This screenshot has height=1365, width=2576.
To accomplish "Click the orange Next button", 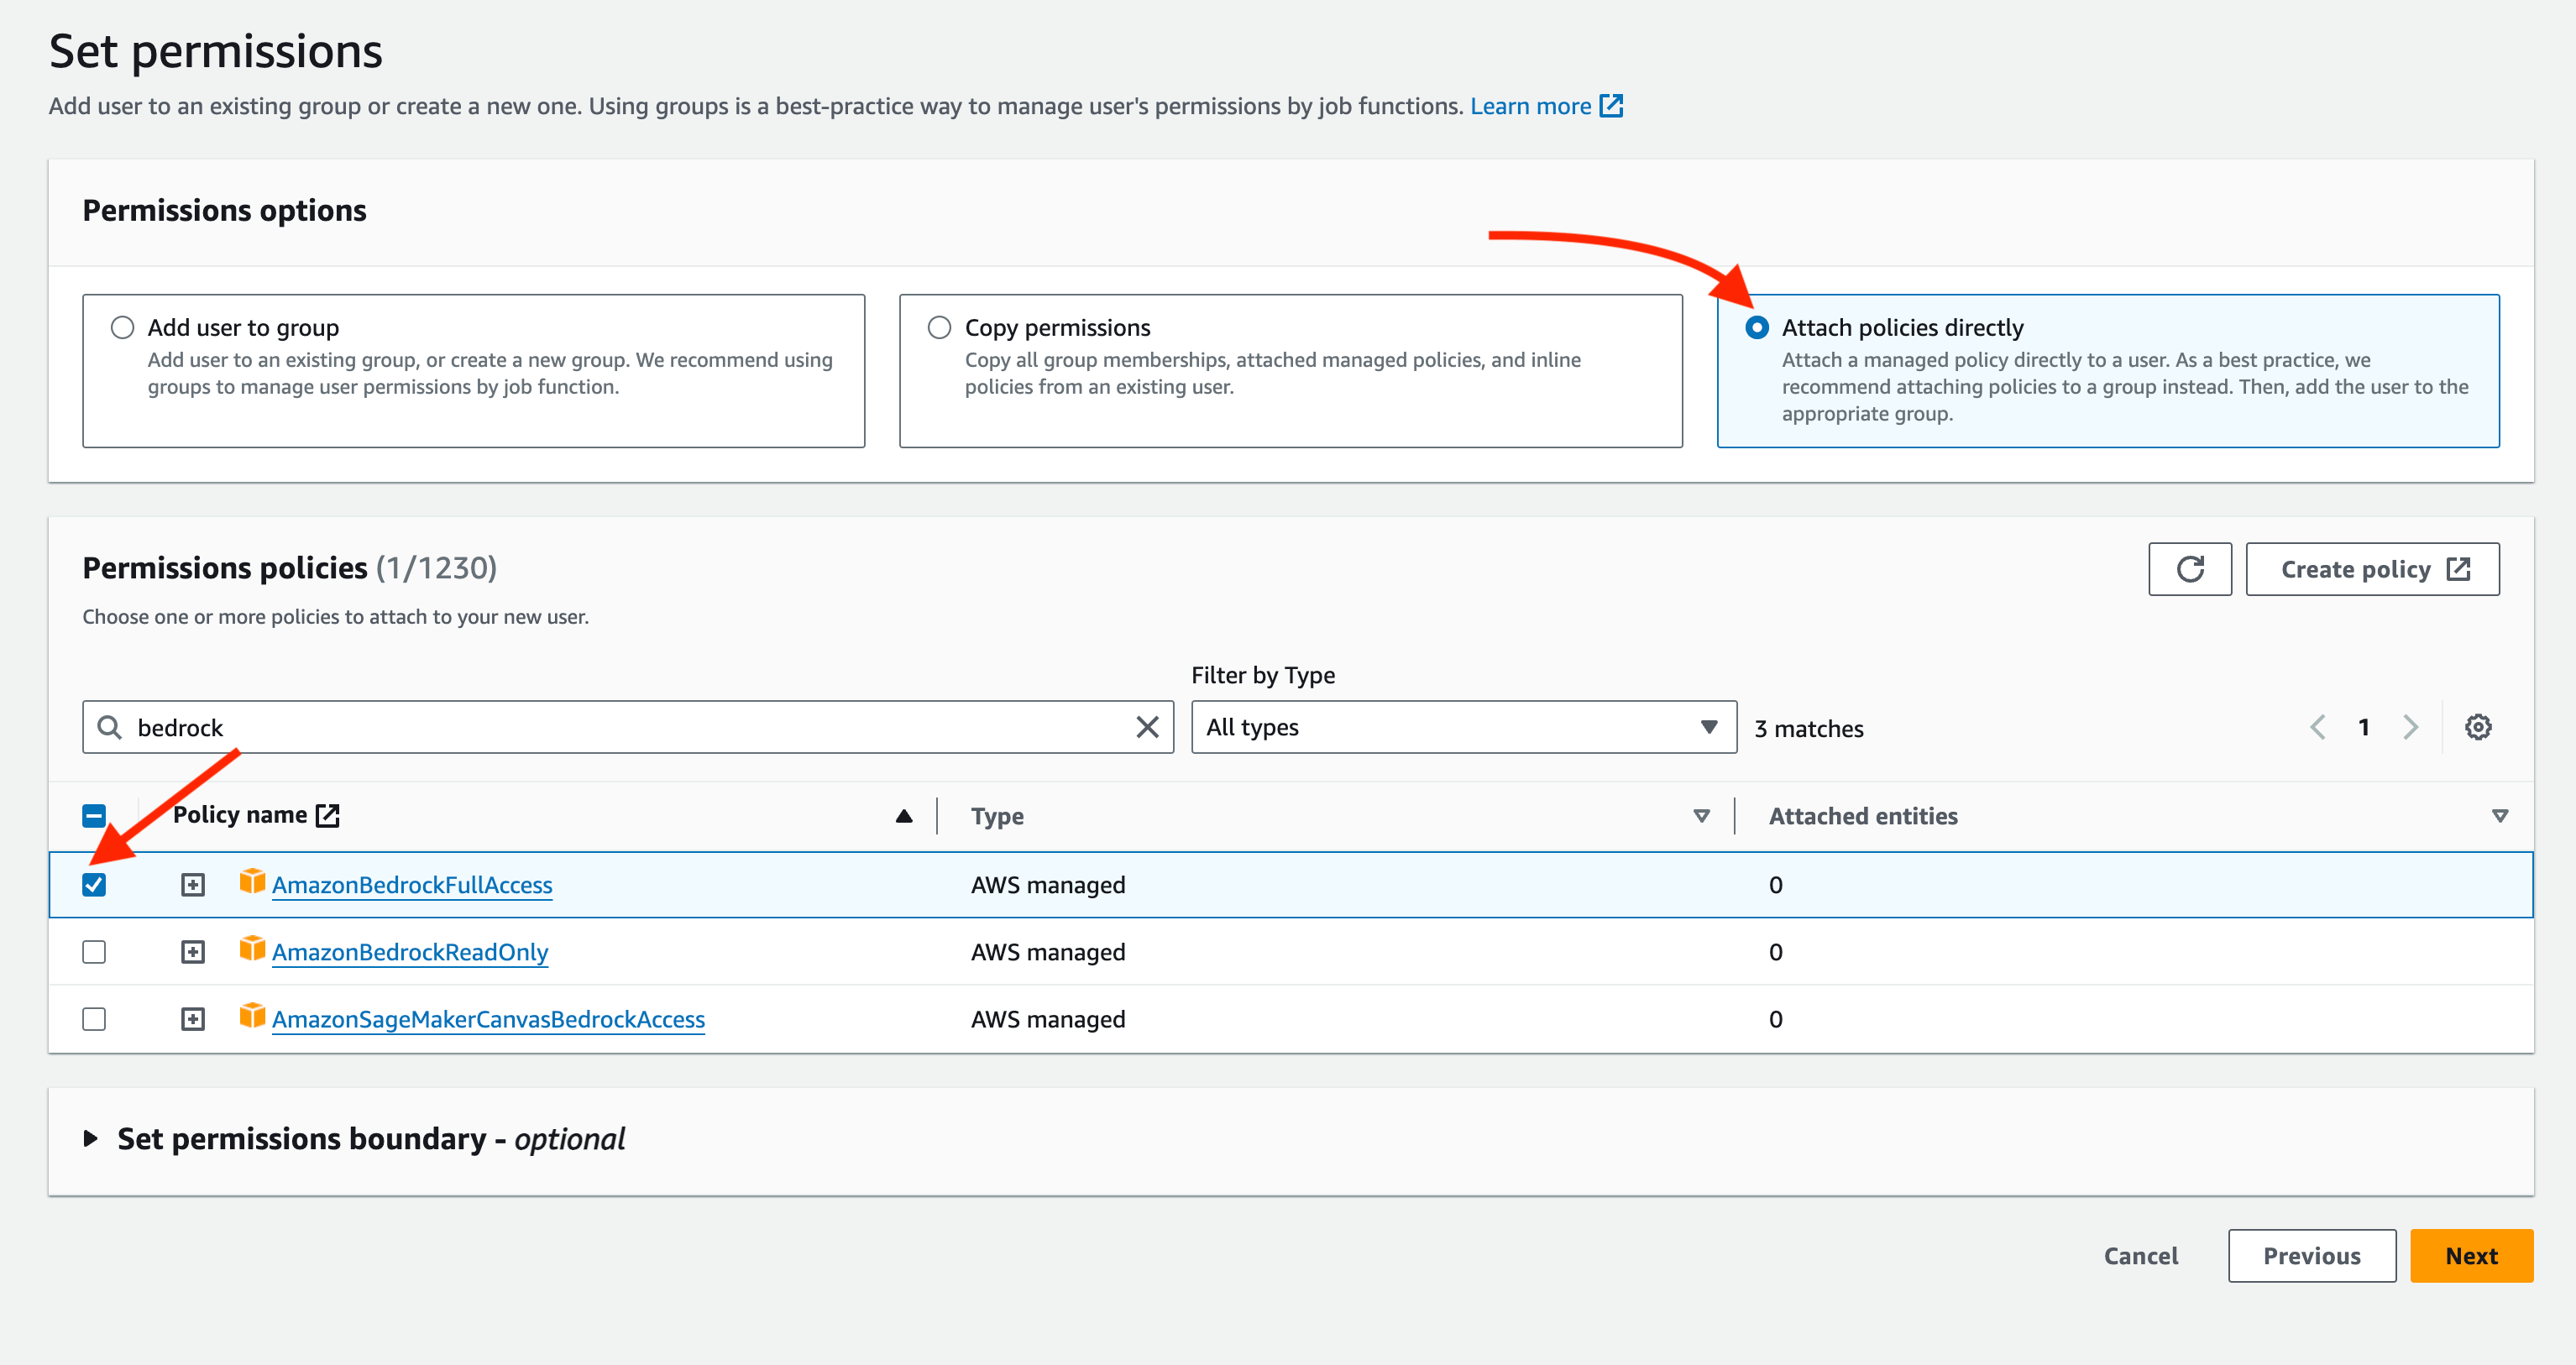I will tap(2470, 1256).
